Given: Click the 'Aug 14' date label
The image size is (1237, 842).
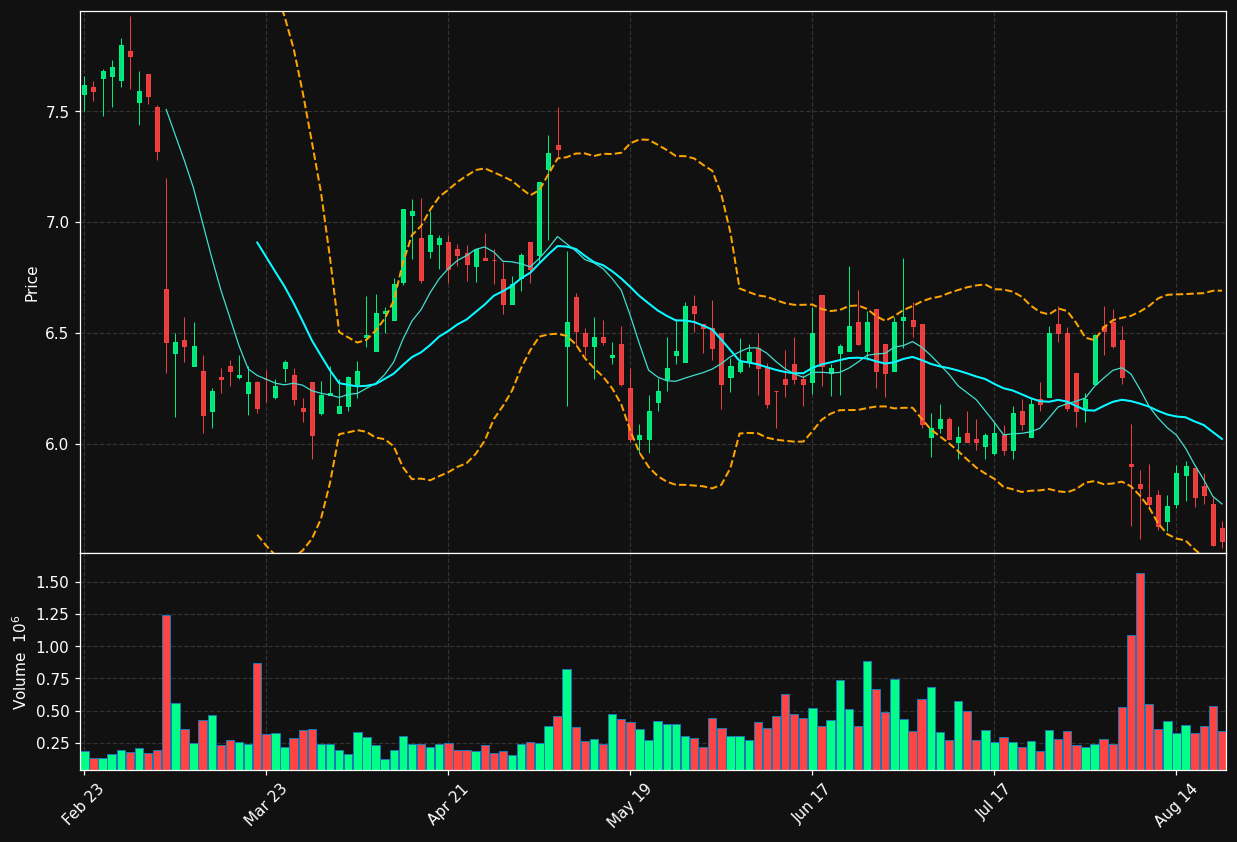Looking at the screenshot, I should (x=1175, y=804).
